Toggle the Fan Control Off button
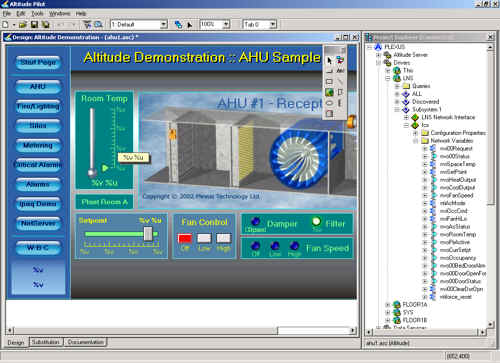The image size is (500, 363). 185,238
